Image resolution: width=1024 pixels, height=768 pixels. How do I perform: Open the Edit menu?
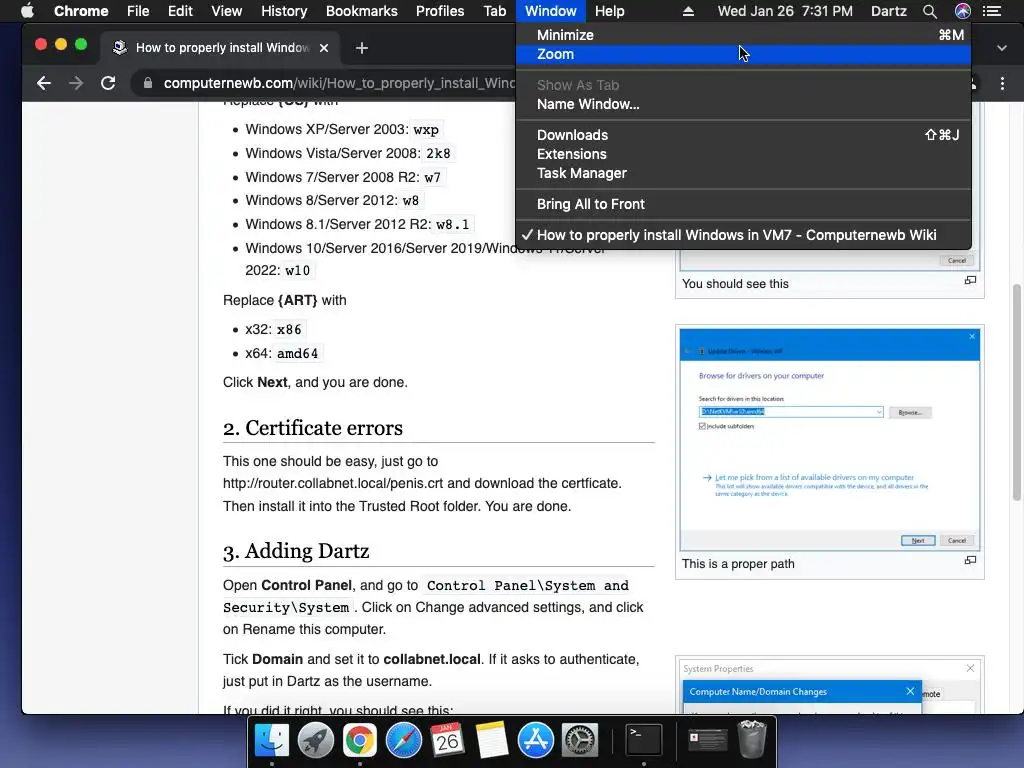click(180, 11)
